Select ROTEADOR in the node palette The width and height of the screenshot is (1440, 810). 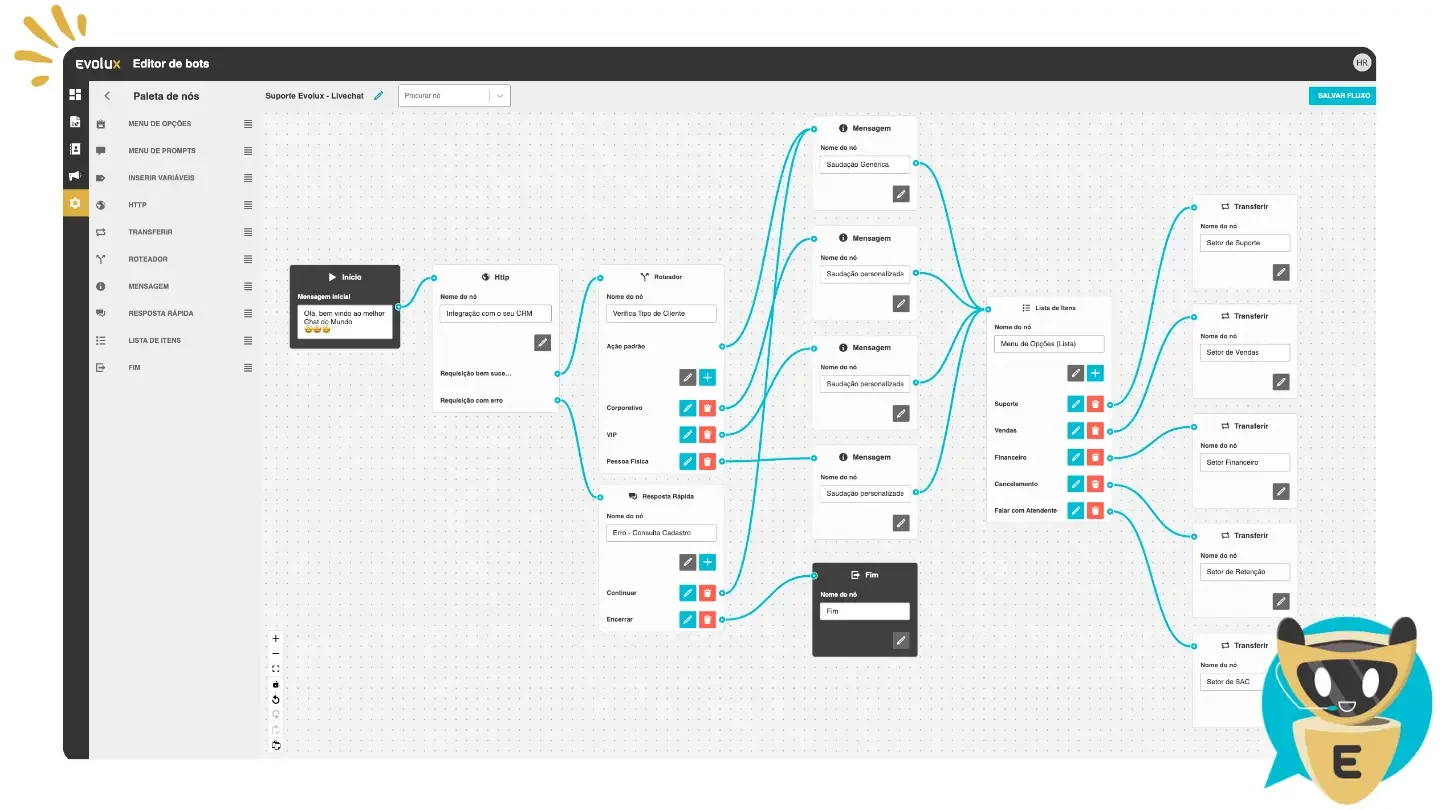click(148, 259)
